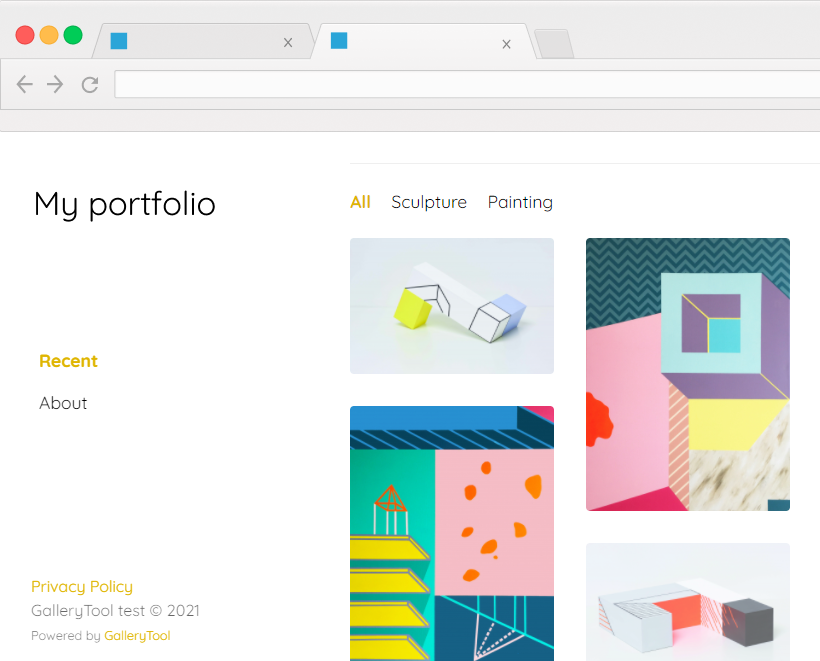Reload the current page
This screenshot has width=820, height=661.
click(x=89, y=84)
